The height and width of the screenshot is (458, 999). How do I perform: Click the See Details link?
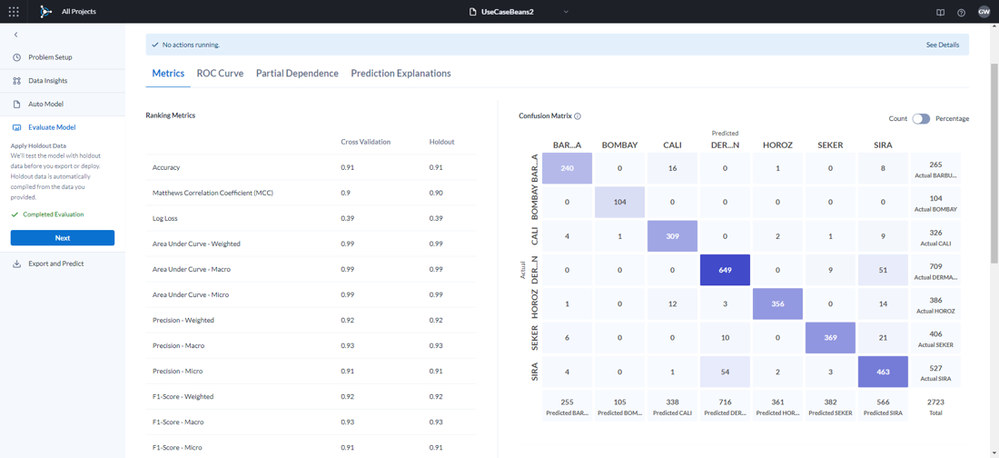coord(942,45)
